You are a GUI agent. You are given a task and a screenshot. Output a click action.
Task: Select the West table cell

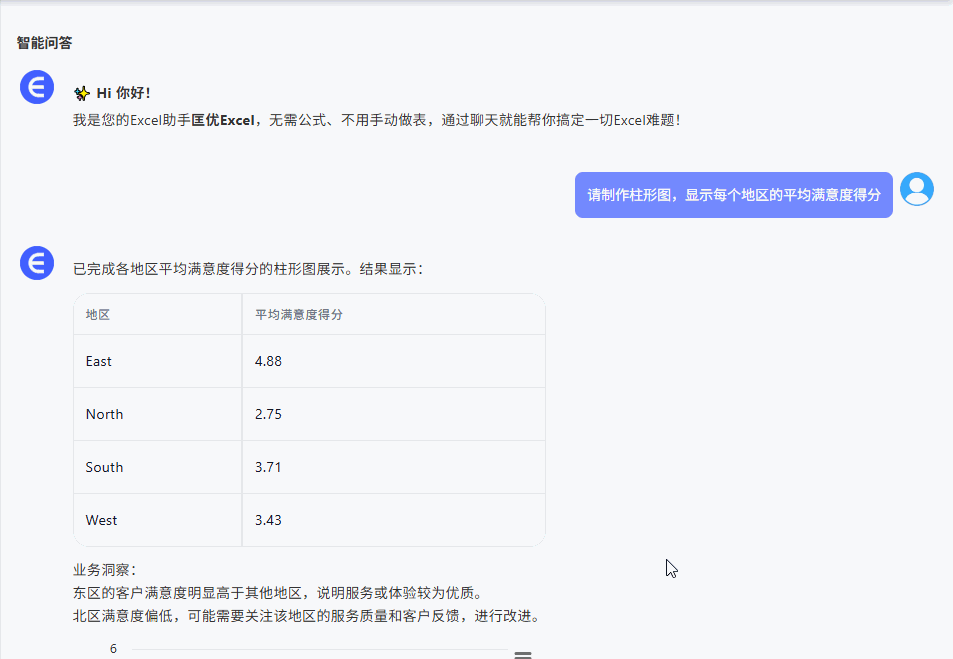tap(158, 520)
